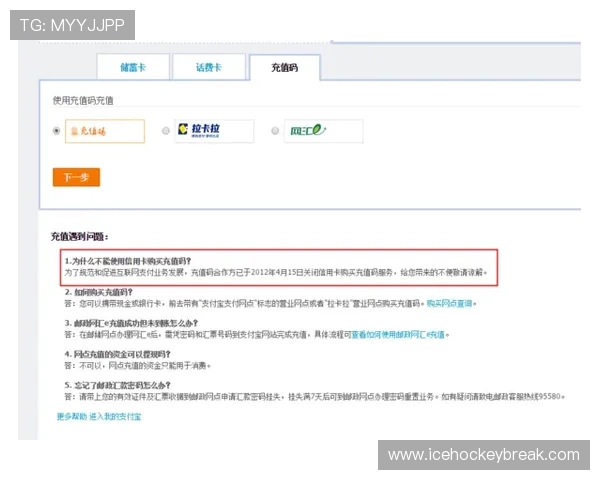The image size is (600, 480).
Task: Click the '充值遇到问题:' heading
Action: tap(80, 237)
